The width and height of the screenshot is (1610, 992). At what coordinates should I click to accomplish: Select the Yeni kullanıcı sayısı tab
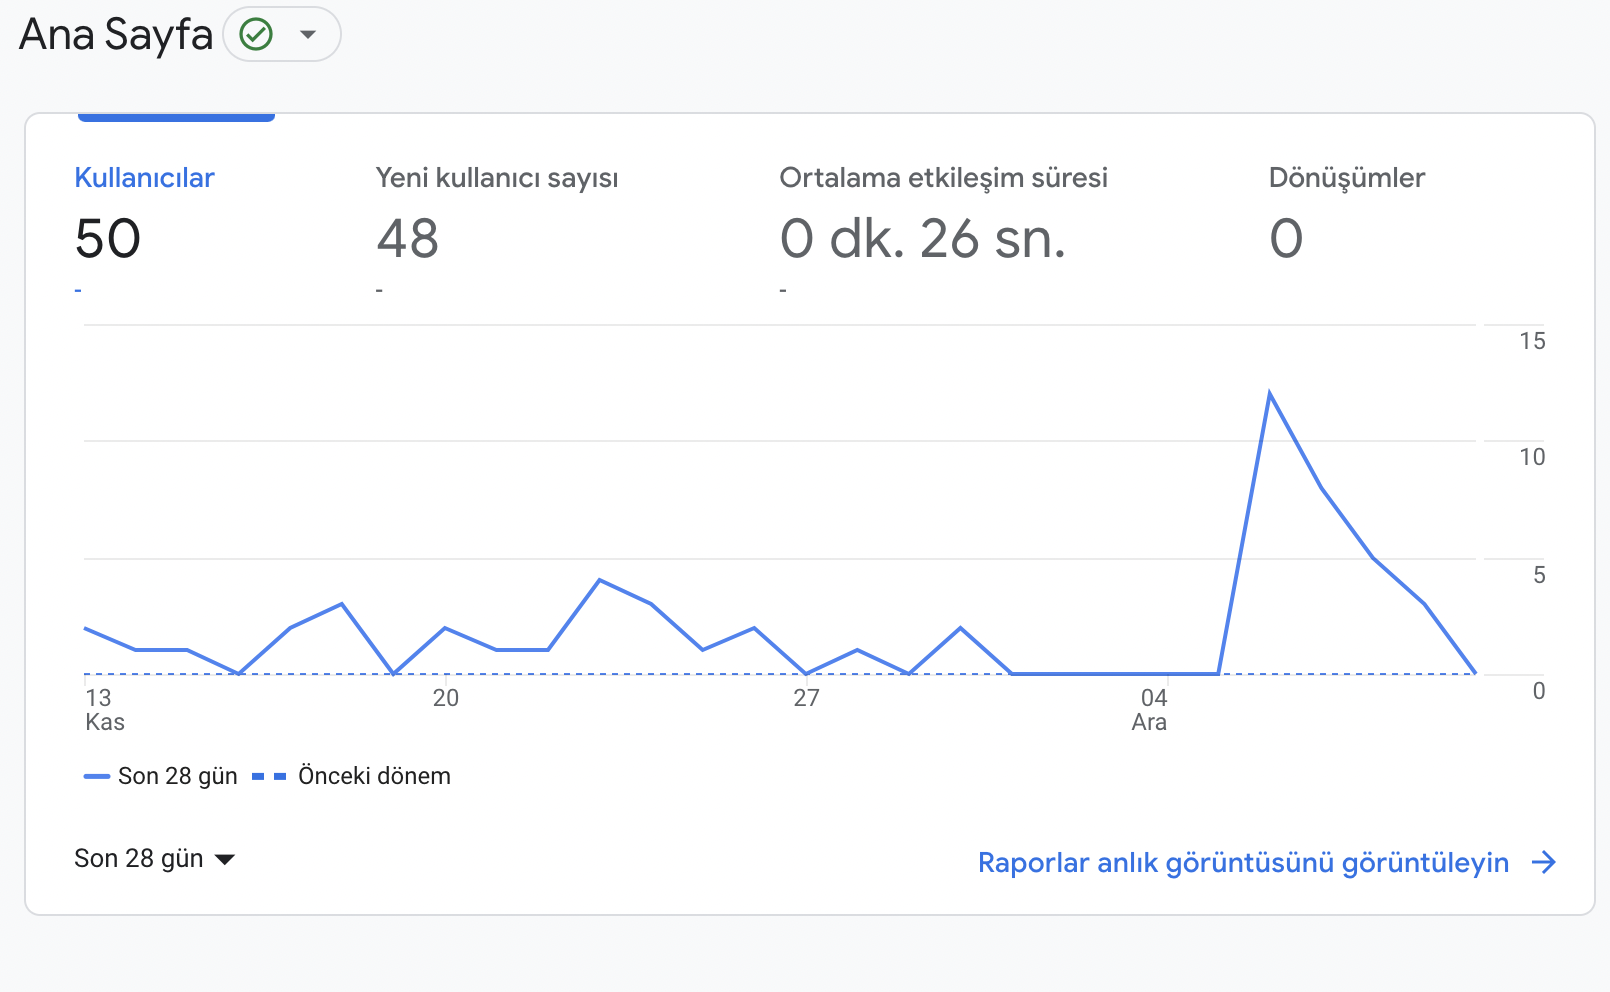[497, 178]
